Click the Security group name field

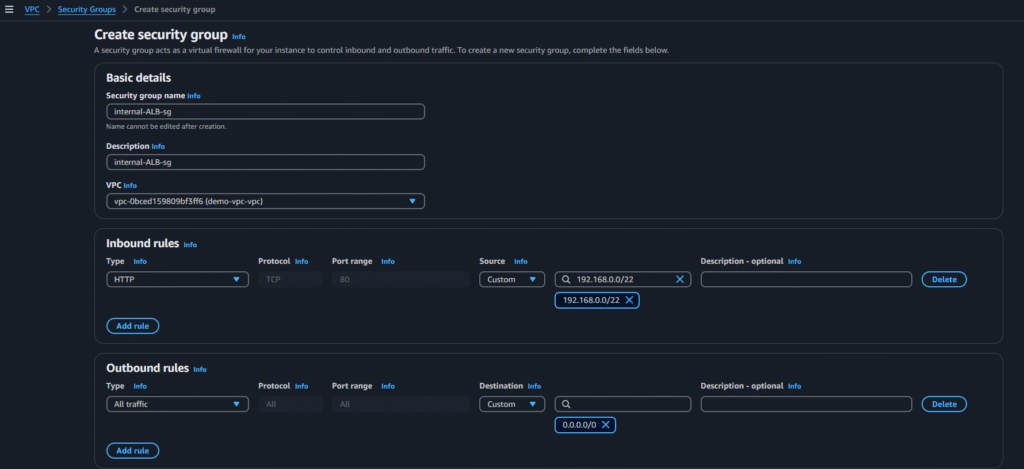pyautogui.click(x=265, y=112)
